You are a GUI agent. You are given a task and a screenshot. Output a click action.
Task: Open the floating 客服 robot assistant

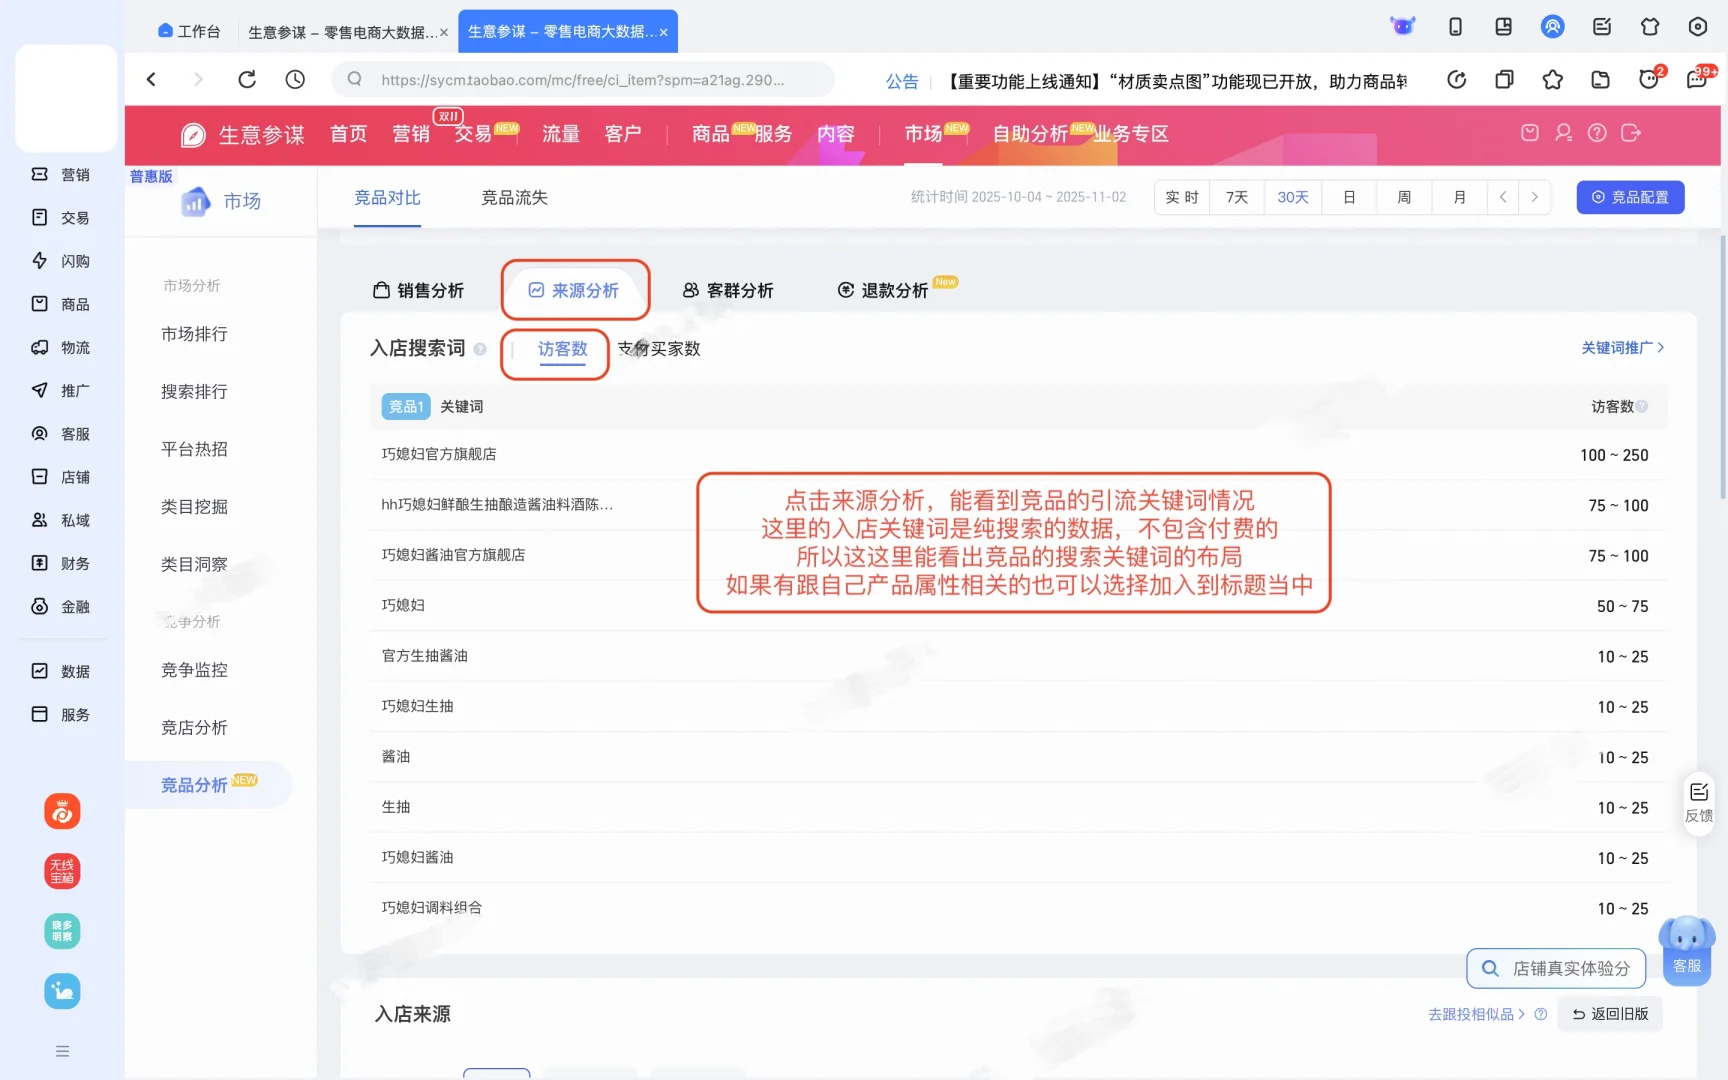(x=1687, y=950)
